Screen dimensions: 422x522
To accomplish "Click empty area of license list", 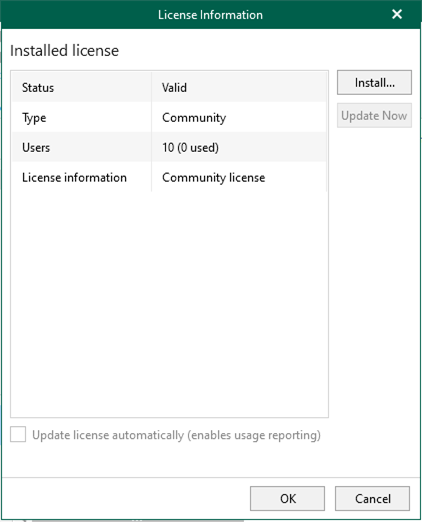I will 169,303.
